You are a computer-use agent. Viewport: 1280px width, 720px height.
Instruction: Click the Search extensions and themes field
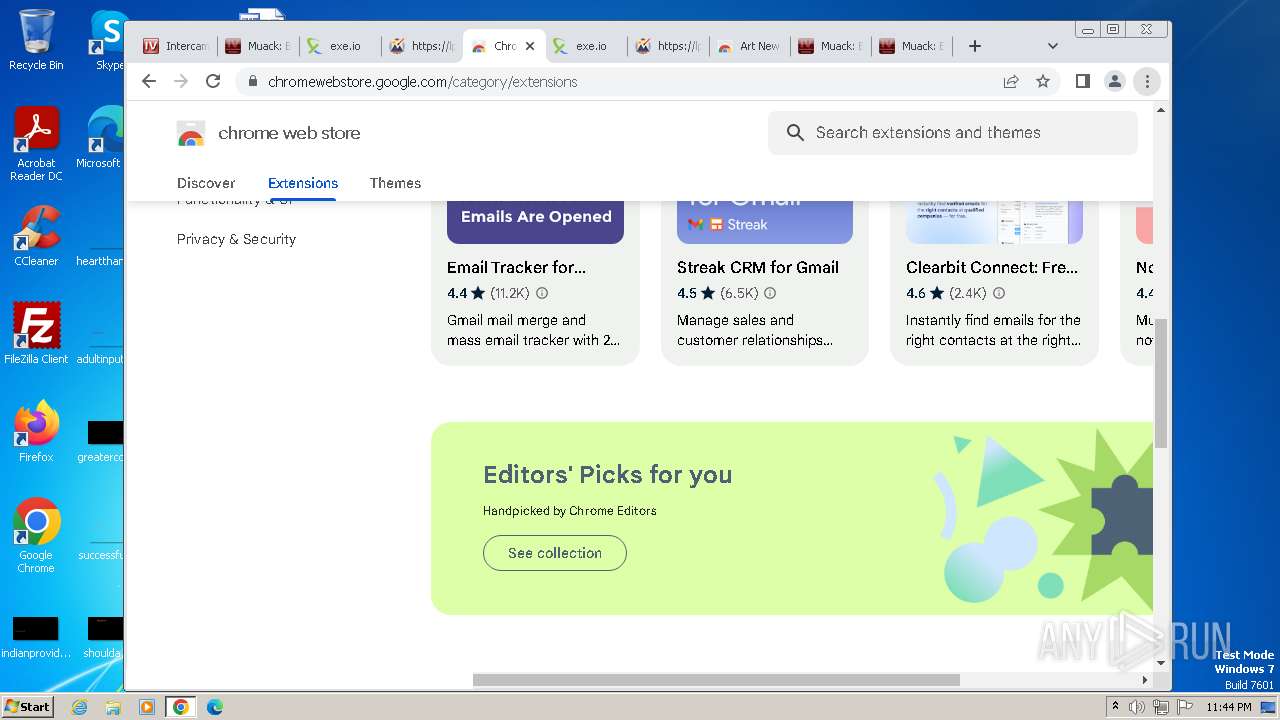(952, 133)
